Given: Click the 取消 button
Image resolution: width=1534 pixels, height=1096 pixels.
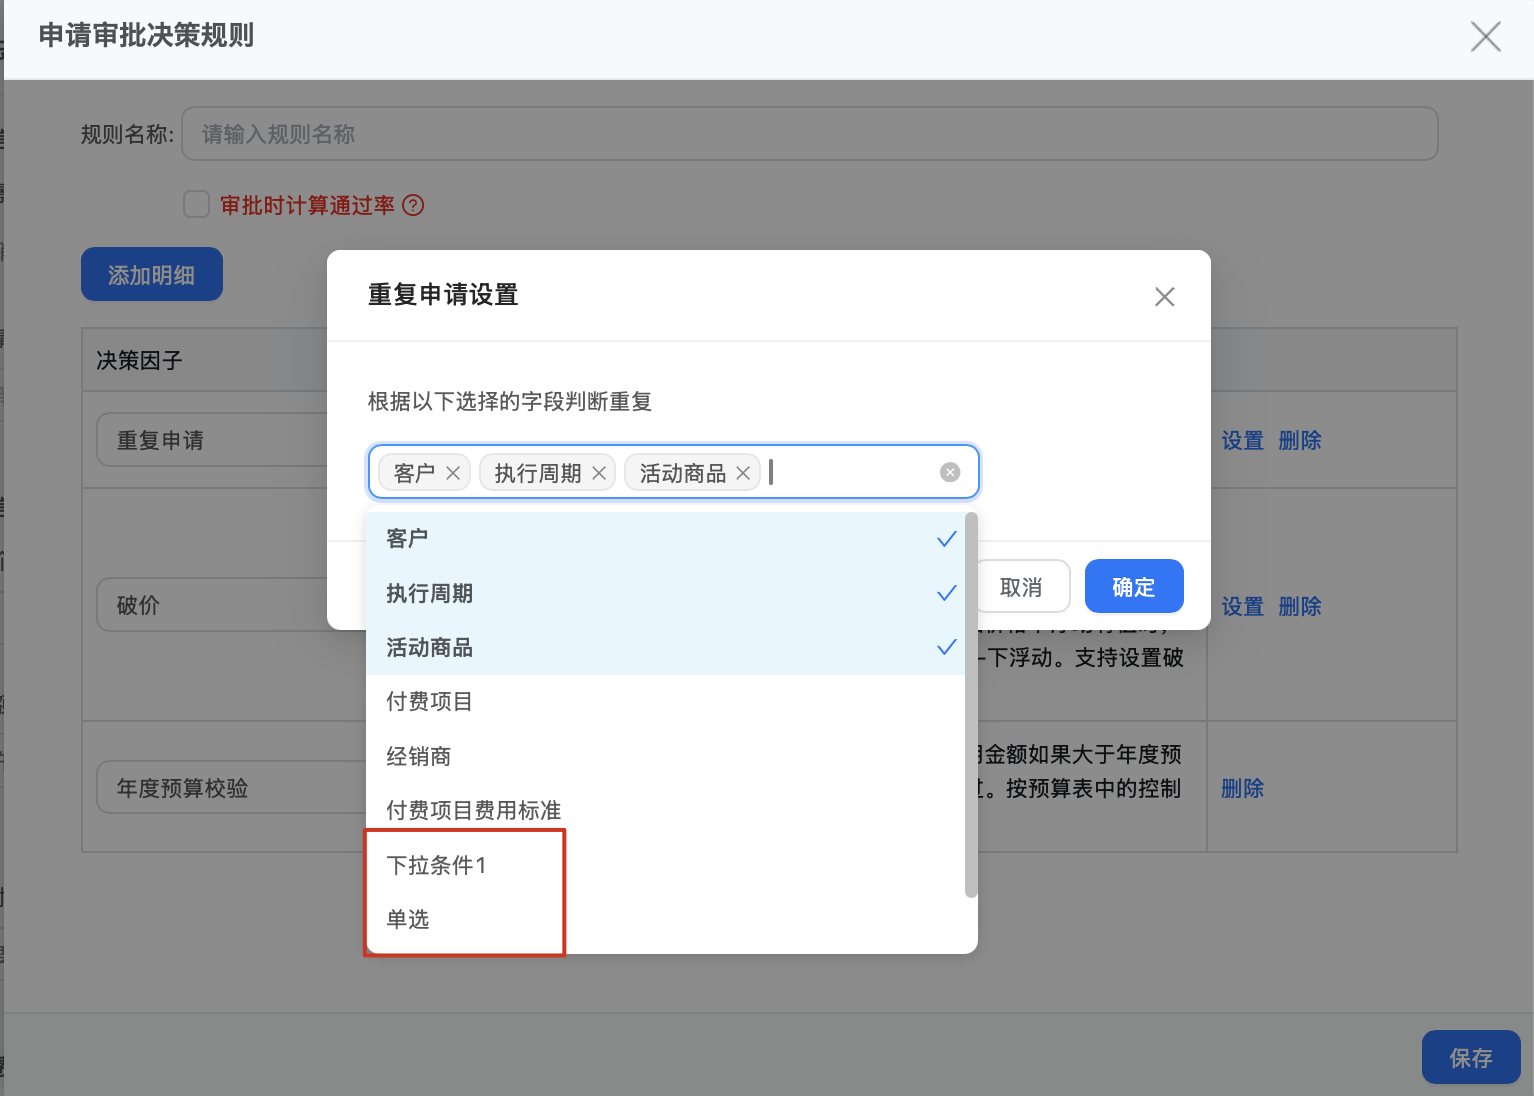Looking at the screenshot, I should (x=1021, y=587).
